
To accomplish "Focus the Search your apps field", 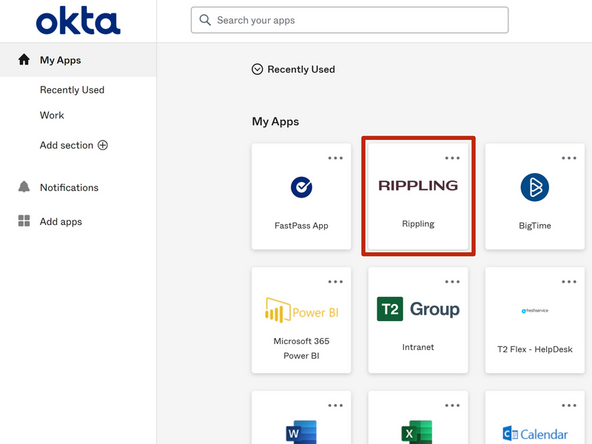I will pos(350,20).
